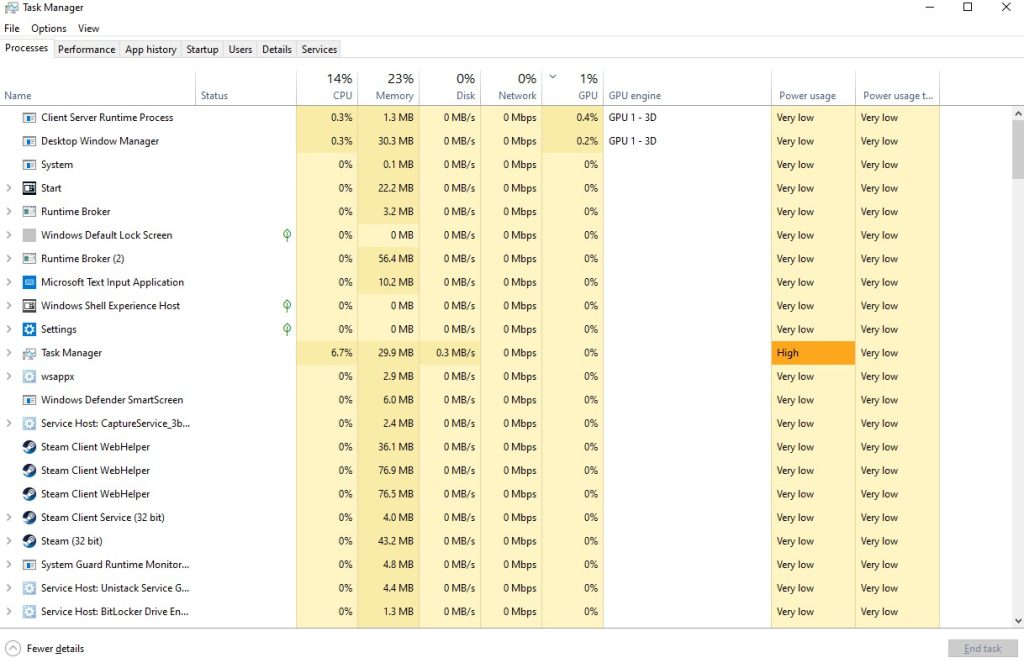Sort by the Power usage column header
Viewport: 1024px width, 663px height.
(813, 88)
